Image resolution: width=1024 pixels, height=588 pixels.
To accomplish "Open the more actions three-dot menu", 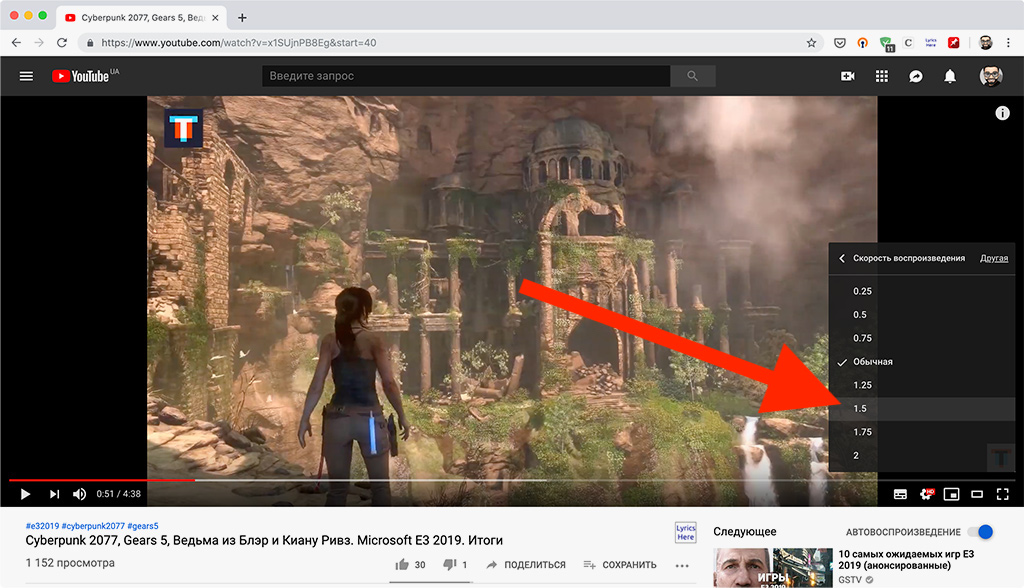I will click(682, 566).
